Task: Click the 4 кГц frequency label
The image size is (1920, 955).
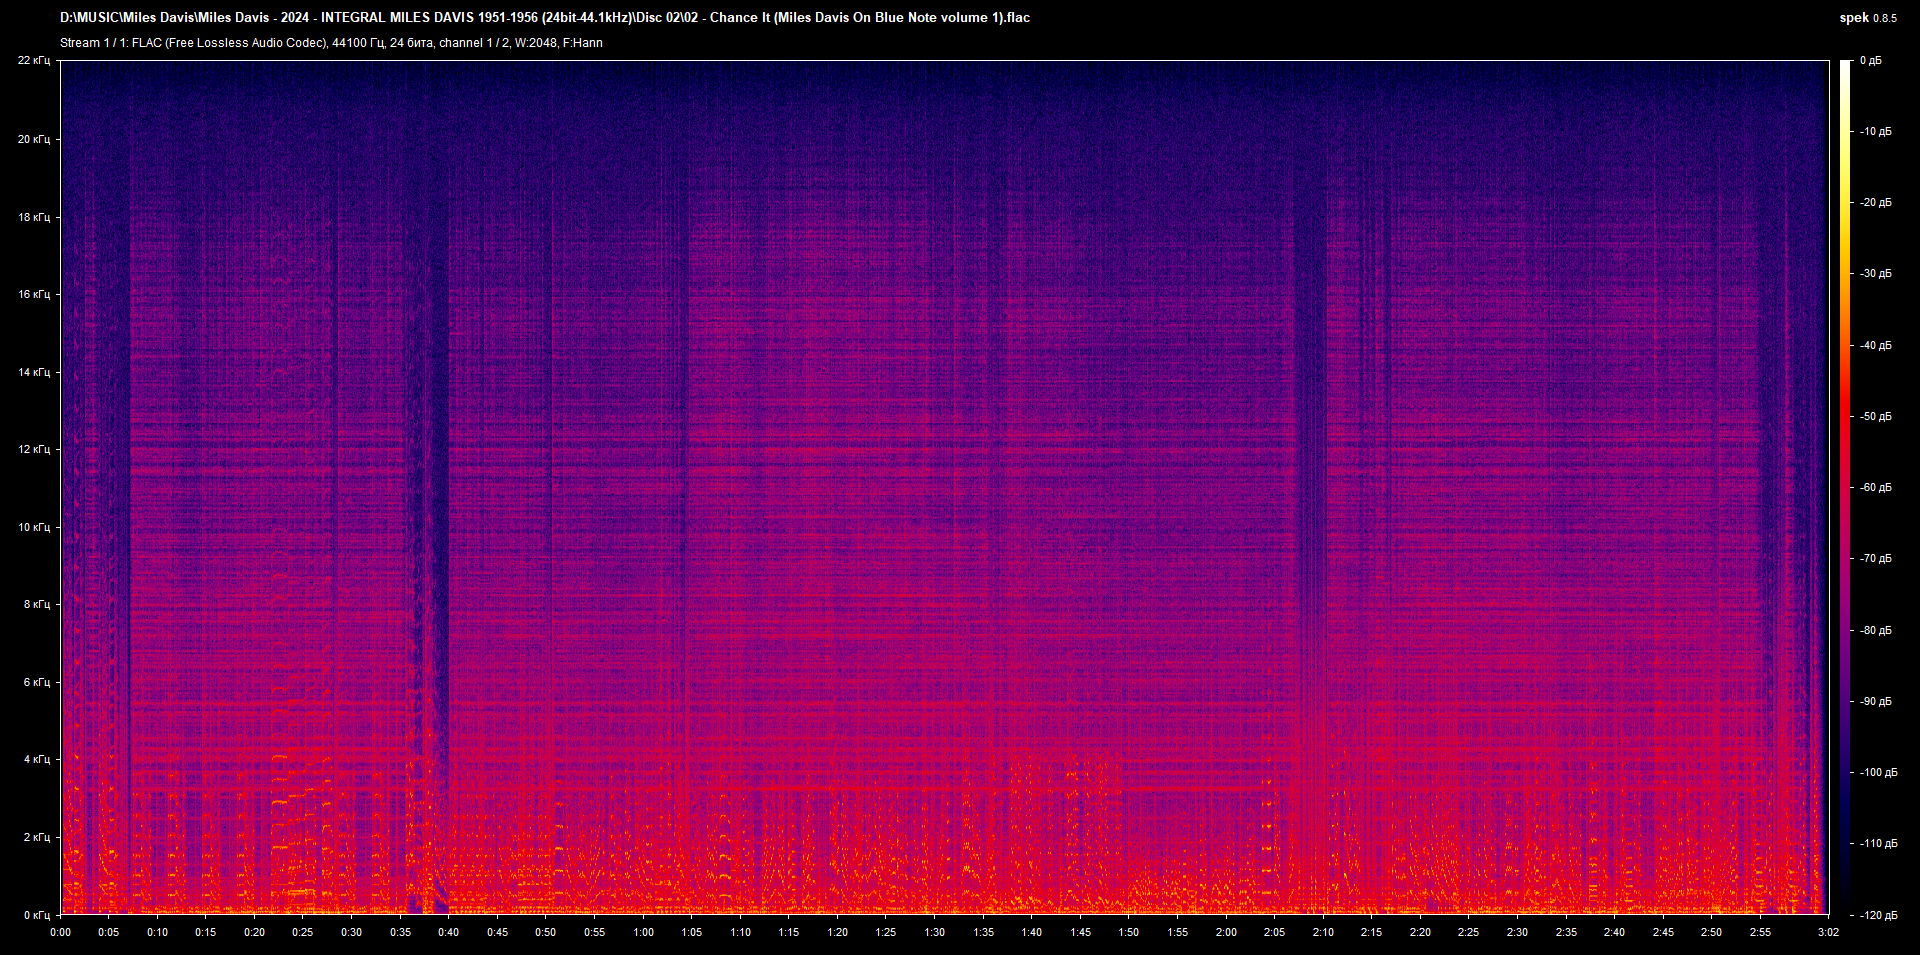Action: pyautogui.click(x=37, y=759)
